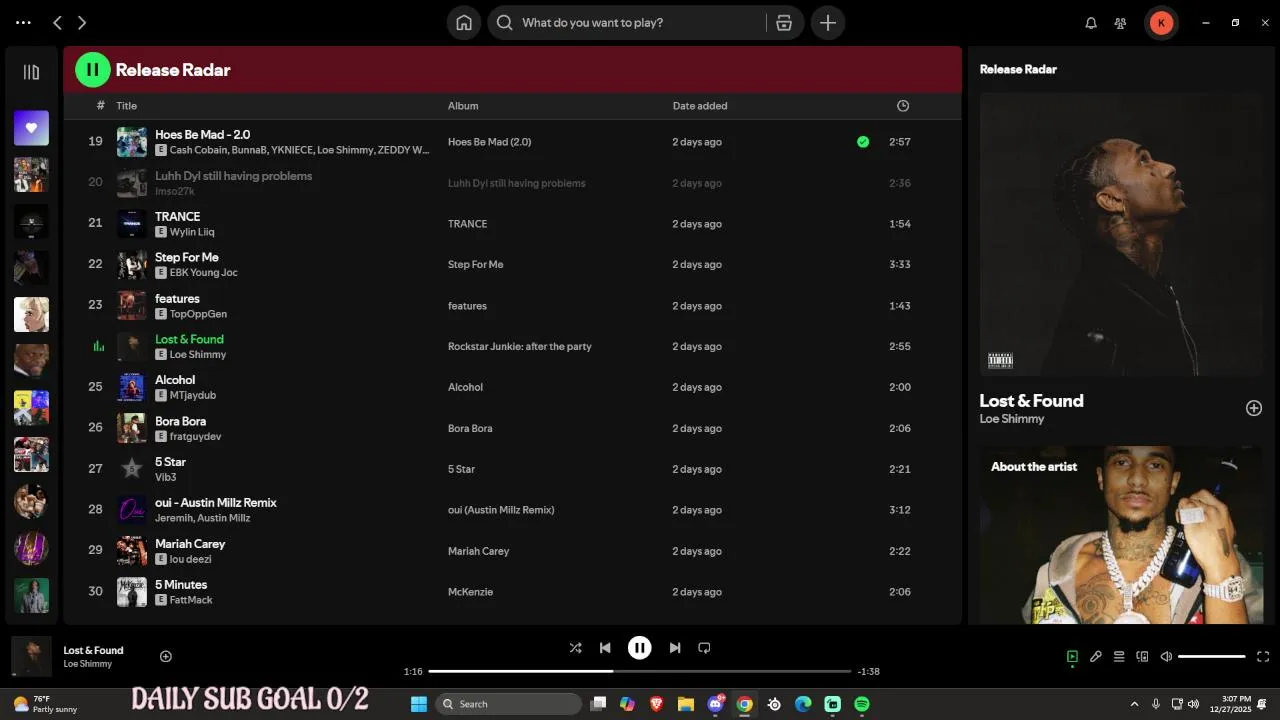Open About the artist card
This screenshot has width=1280, height=720.
(x=1121, y=535)
